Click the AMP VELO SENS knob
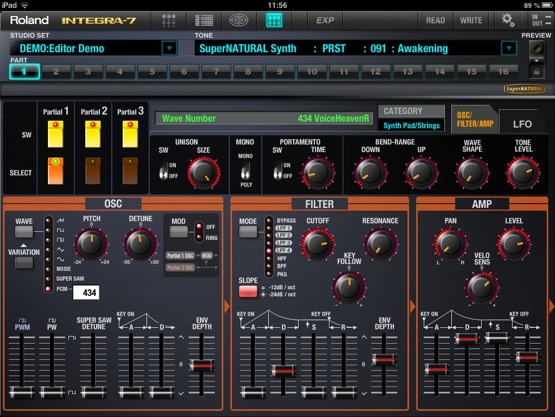The width and height of the screenshot is (555, 417). 482,286
